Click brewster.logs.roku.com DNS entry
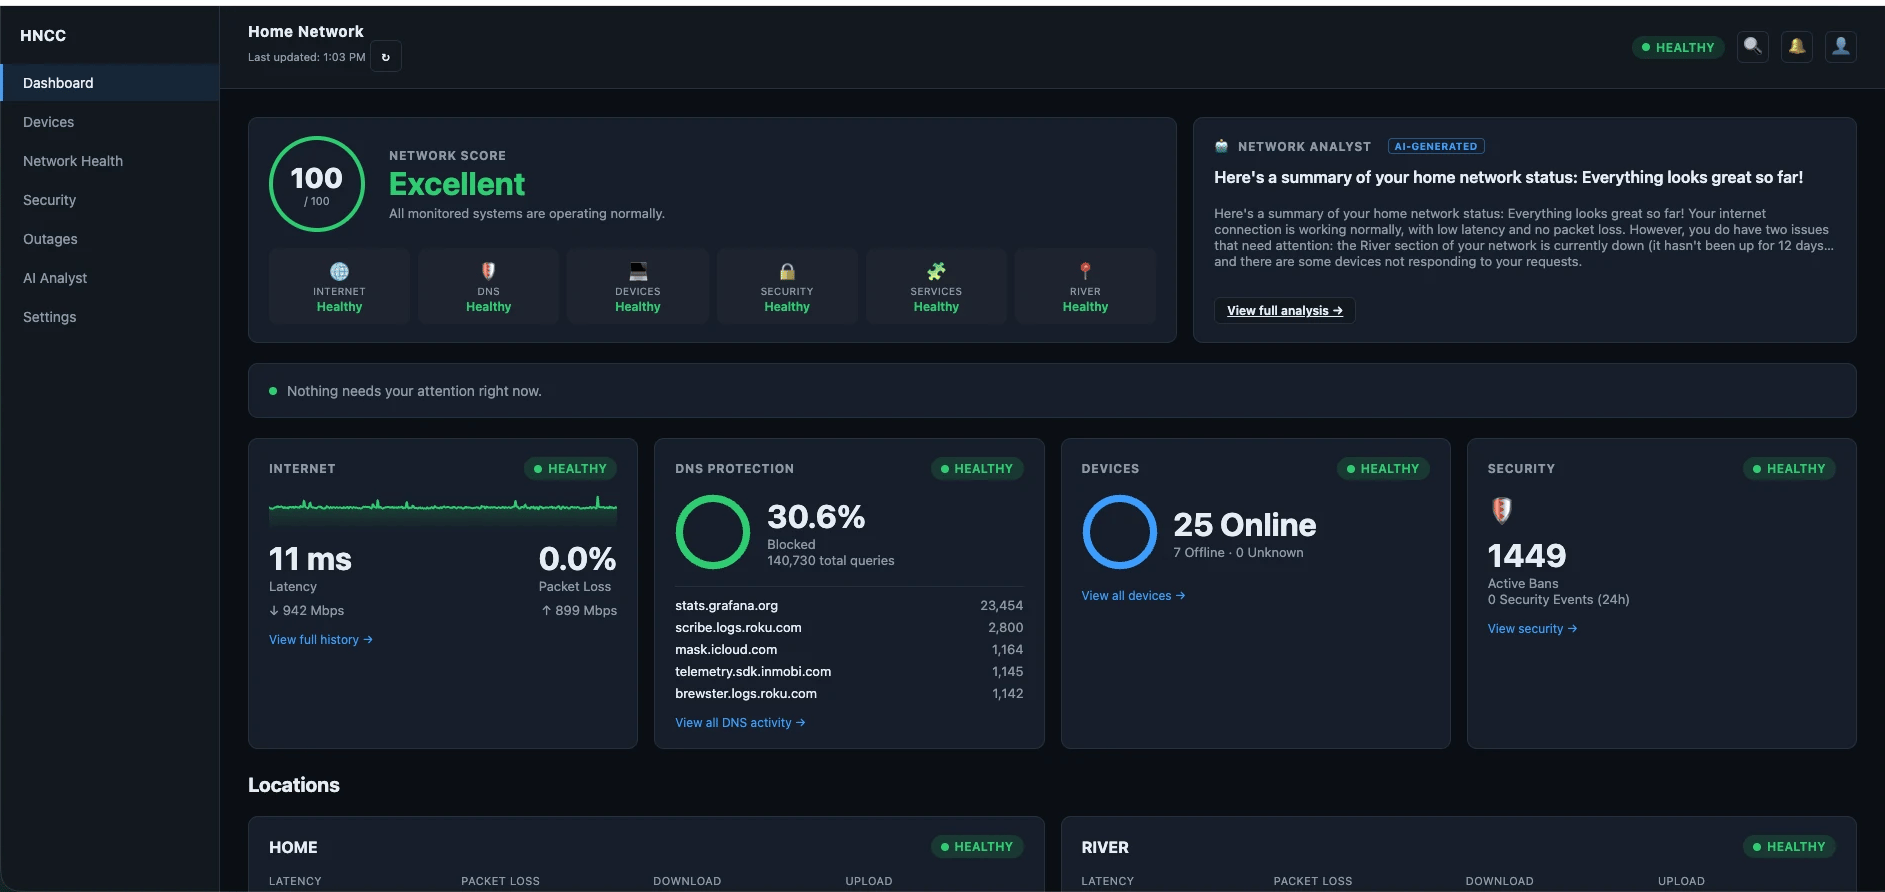The height and width of the screenshot is (892, 1885). point(849,693)
